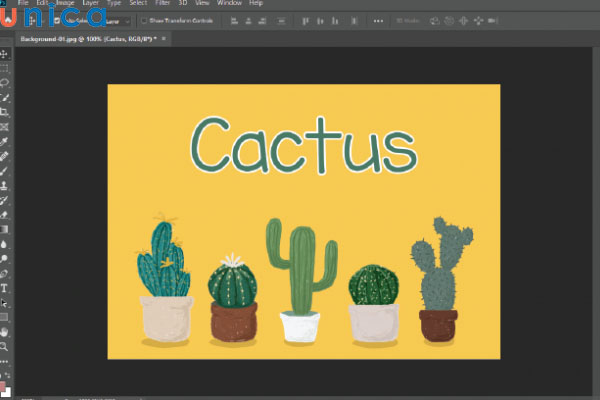The height and width of the screenshot is (400, 600).
Task: Enable Show Transform Controls checkbox
Action: coord(144,20)
